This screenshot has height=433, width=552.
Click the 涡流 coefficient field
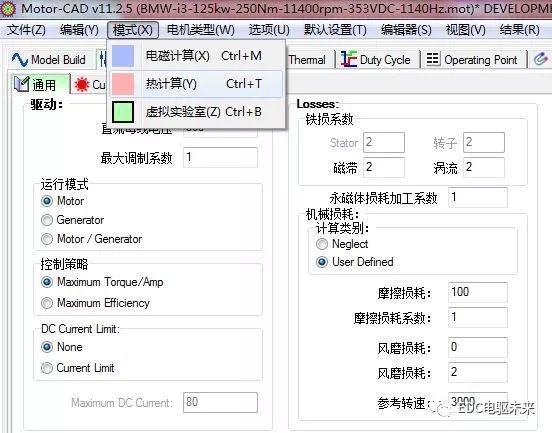tap(484, 167)
